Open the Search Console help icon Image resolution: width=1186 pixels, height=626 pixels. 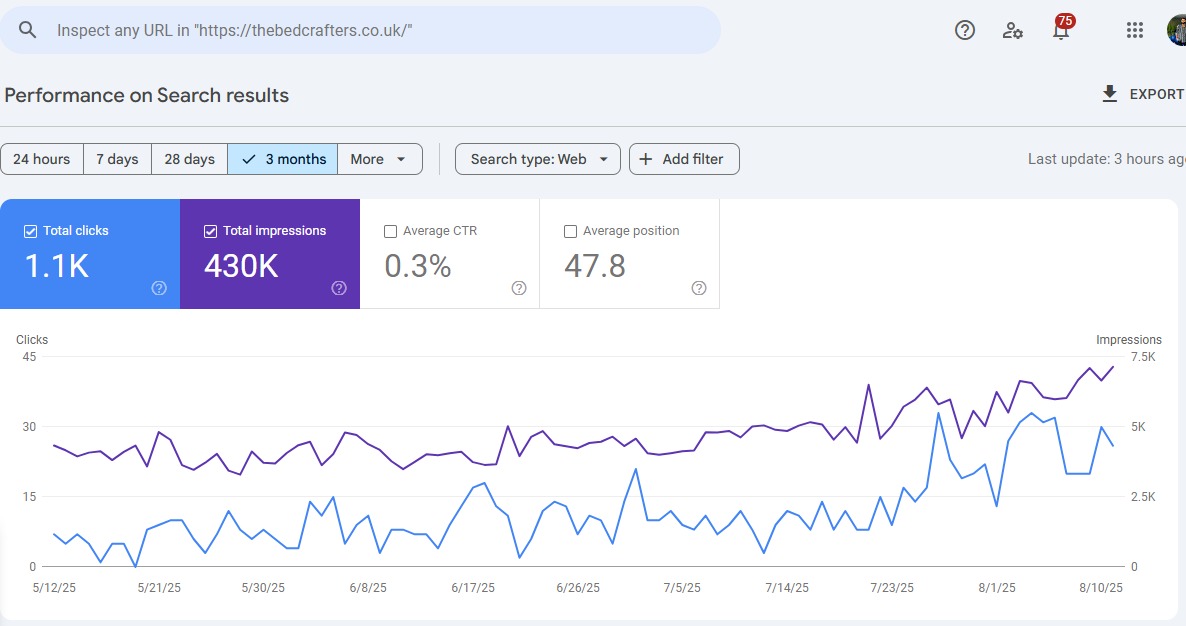click(964, 30)
